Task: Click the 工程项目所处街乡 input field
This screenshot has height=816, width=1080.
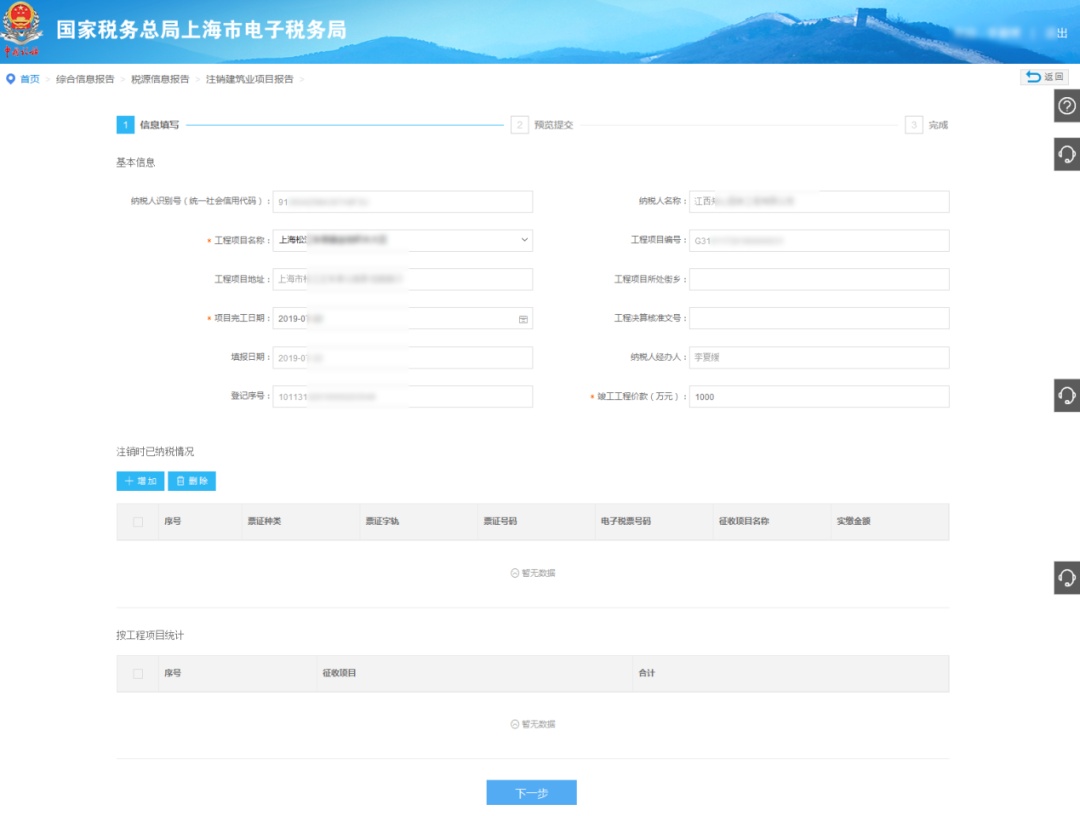Action: pyautogui.click(x=818, y=279)
